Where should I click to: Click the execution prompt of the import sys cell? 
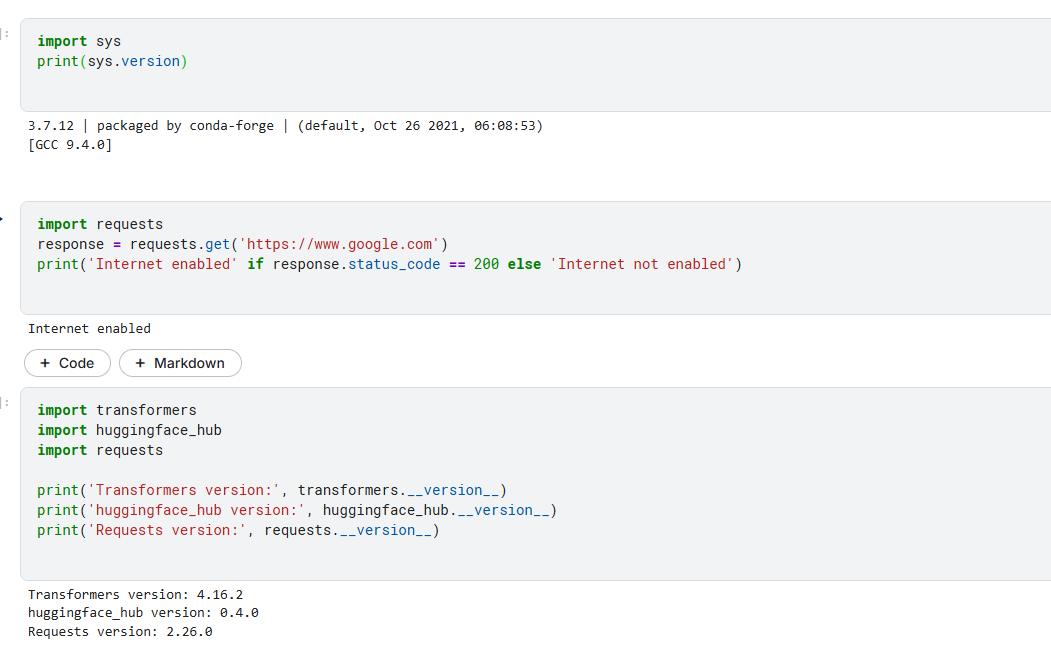tap(5, 34)
